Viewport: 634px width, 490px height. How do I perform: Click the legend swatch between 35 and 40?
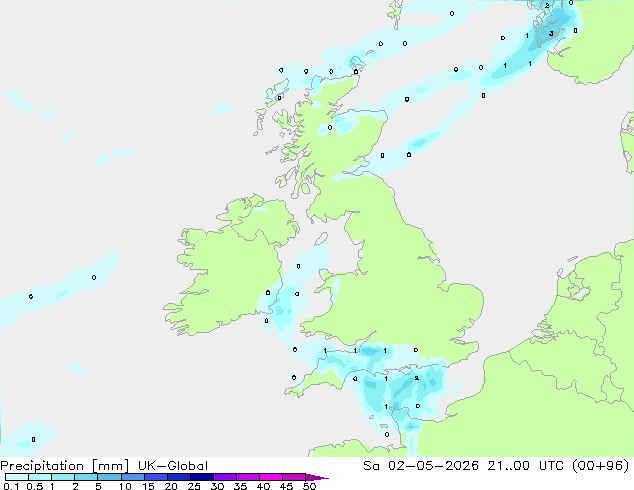click(247, 477)
